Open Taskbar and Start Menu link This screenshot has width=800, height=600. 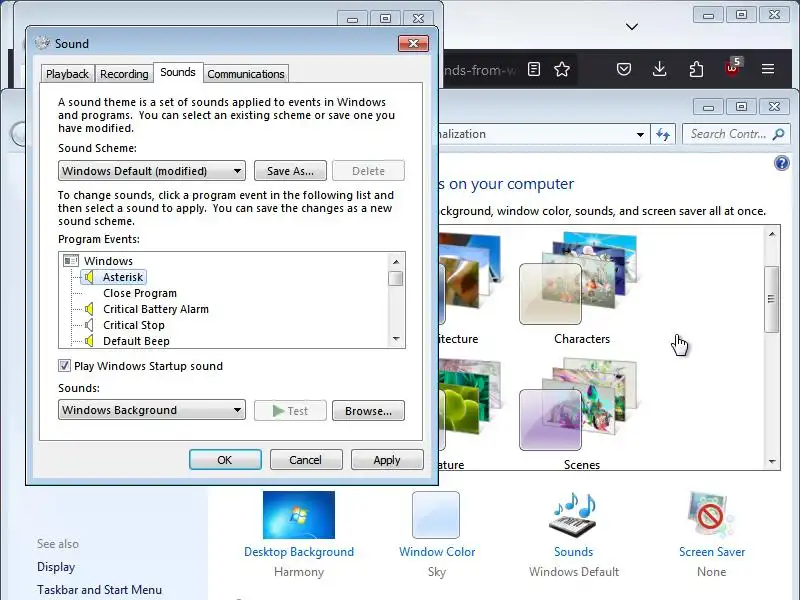[x=99, y=590]
